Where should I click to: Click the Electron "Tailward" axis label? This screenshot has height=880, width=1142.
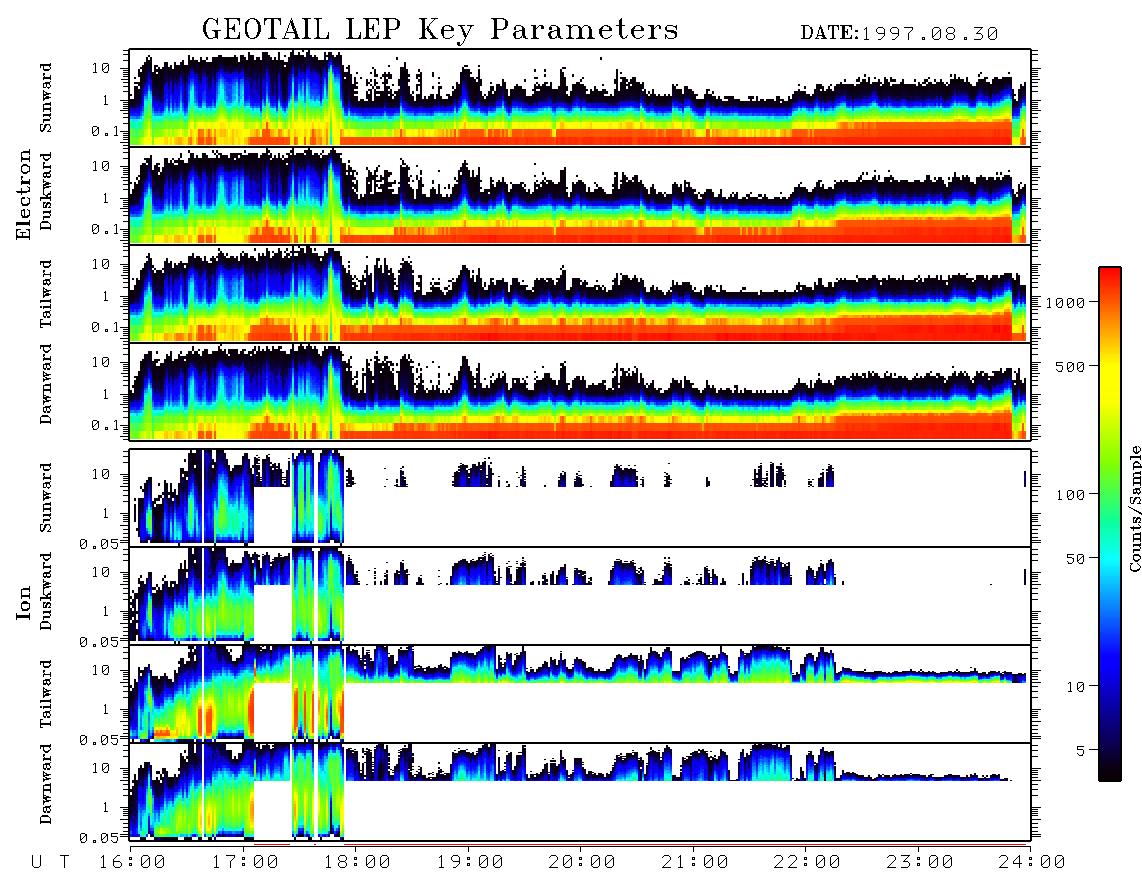click(46, 294)
